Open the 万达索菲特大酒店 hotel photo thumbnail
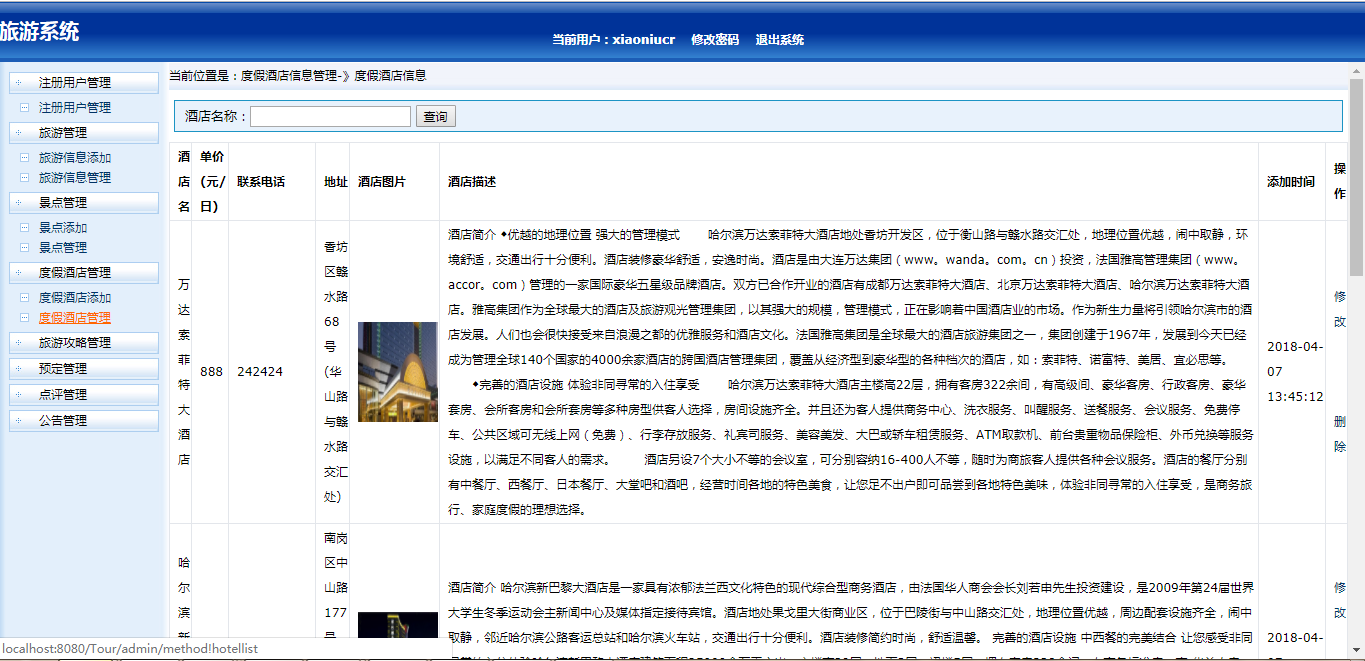The image size is (1365, 661). [398, 371]
